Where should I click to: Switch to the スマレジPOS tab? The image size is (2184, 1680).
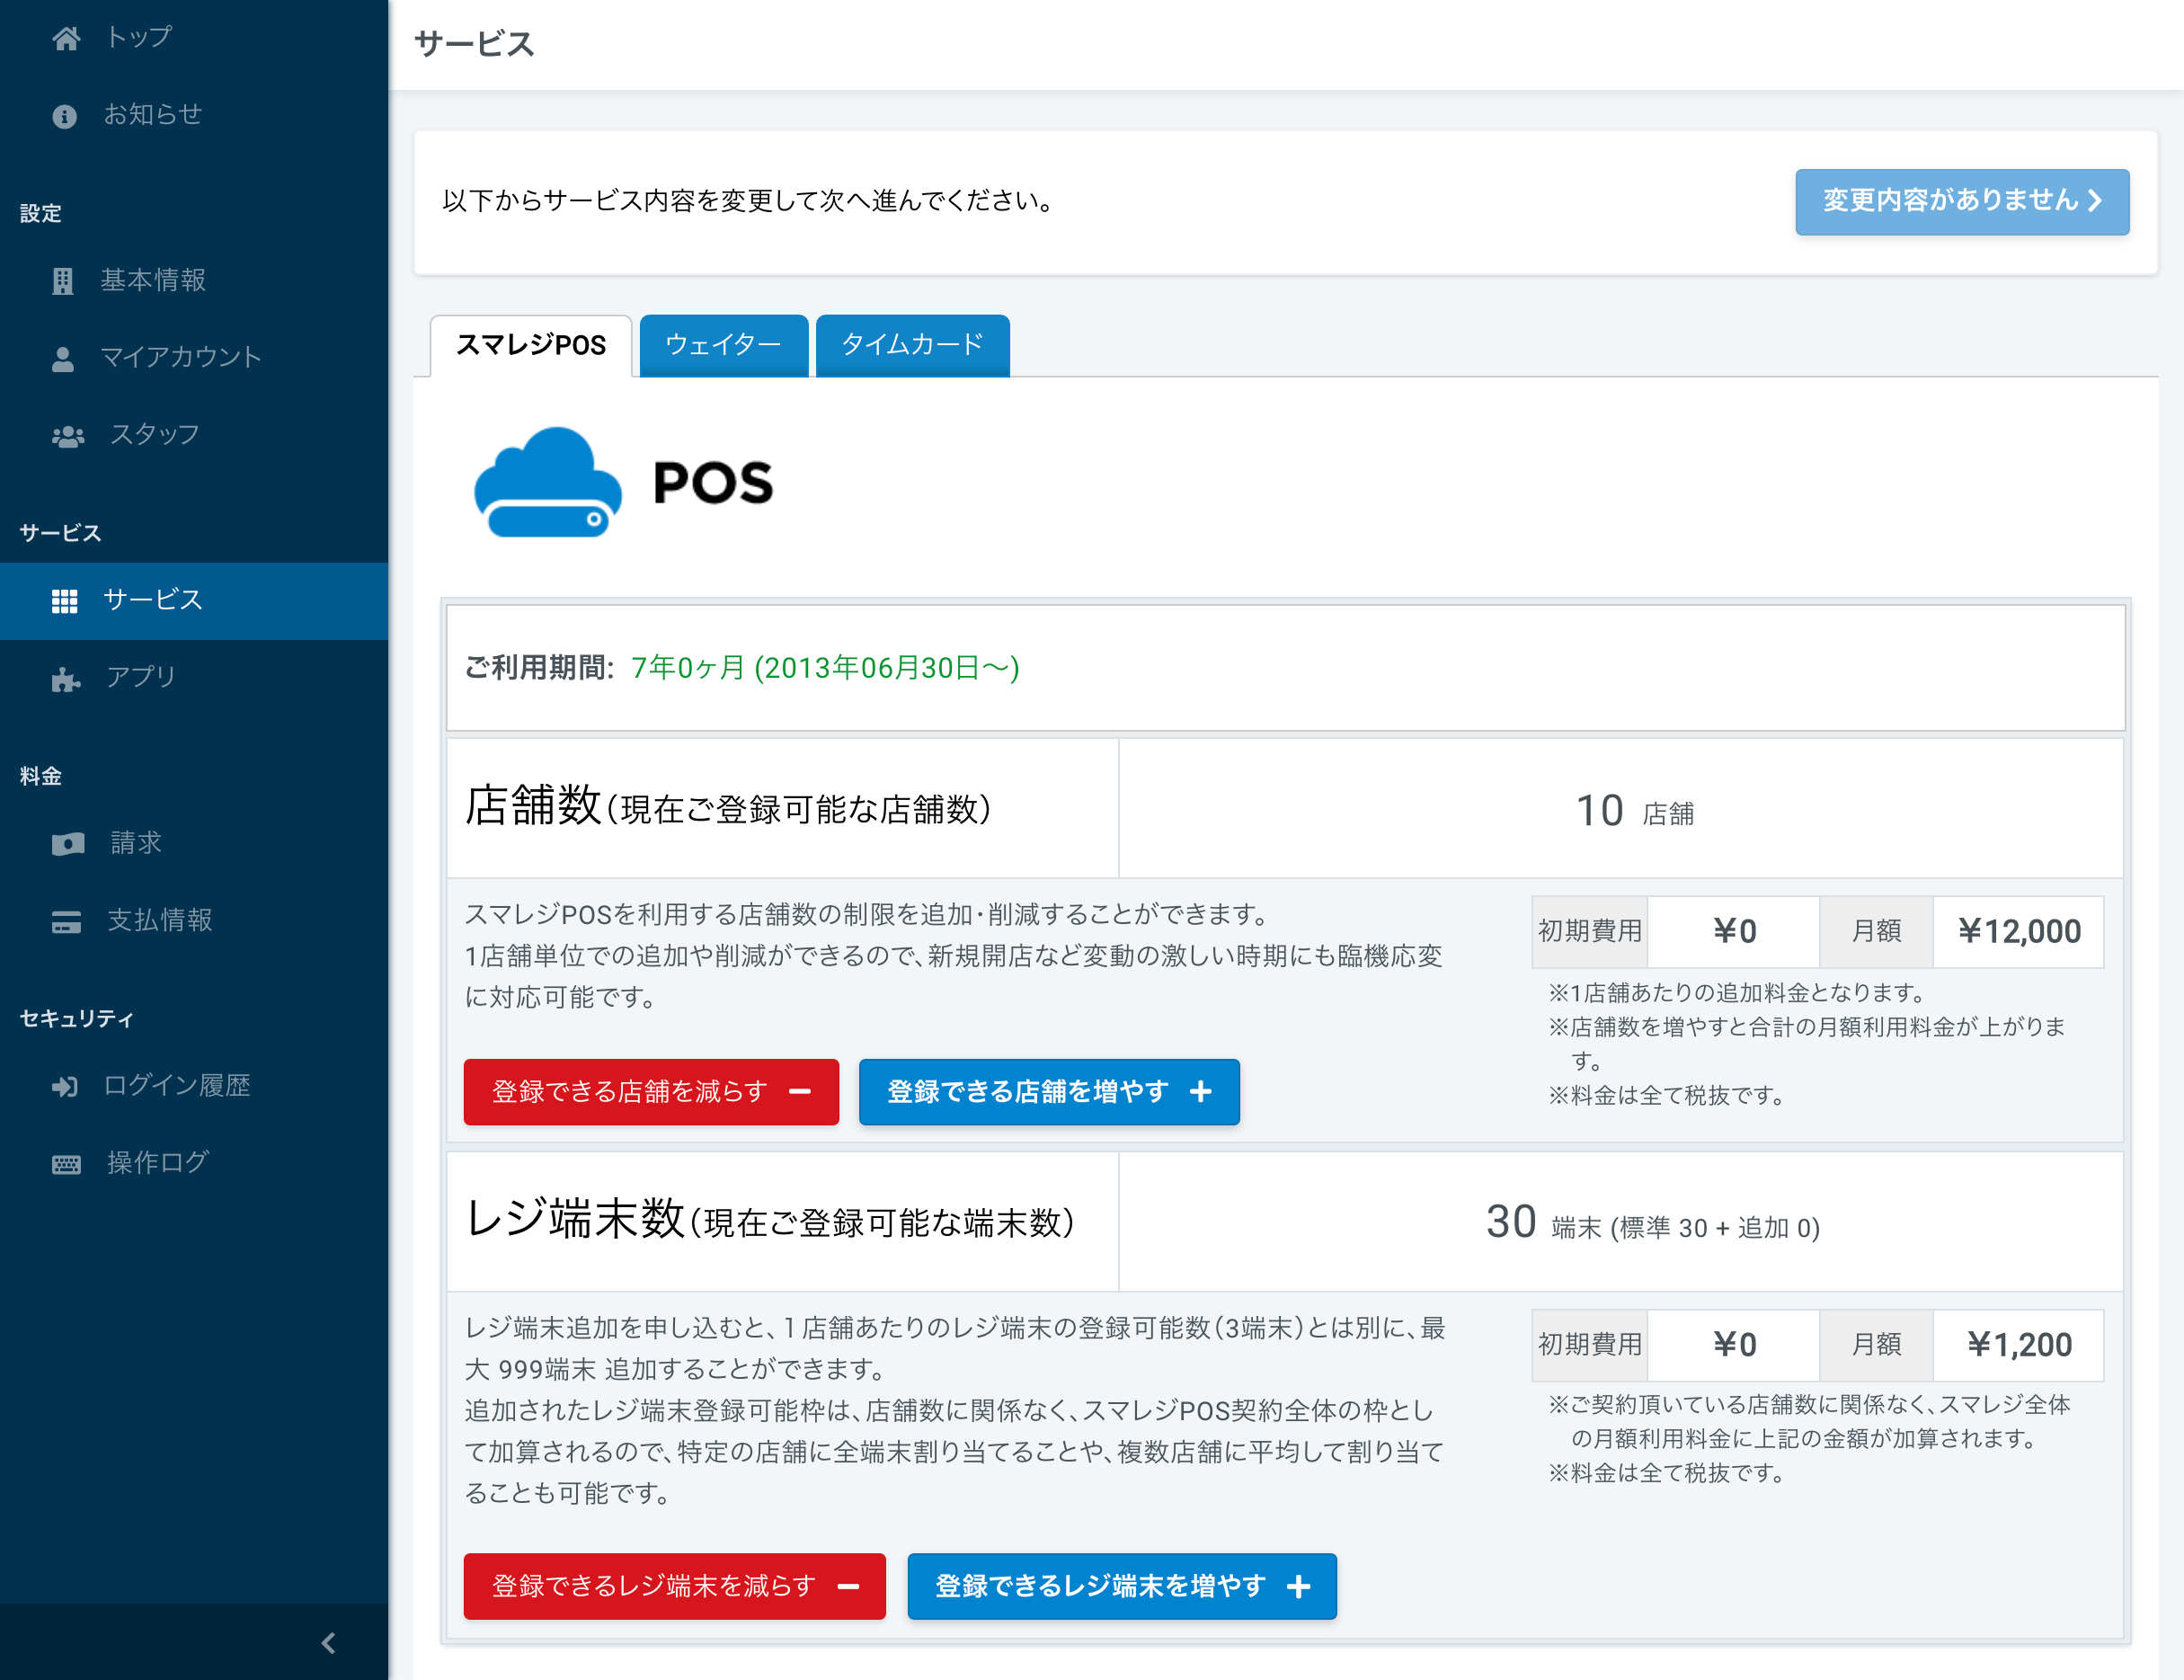point(531,345)
